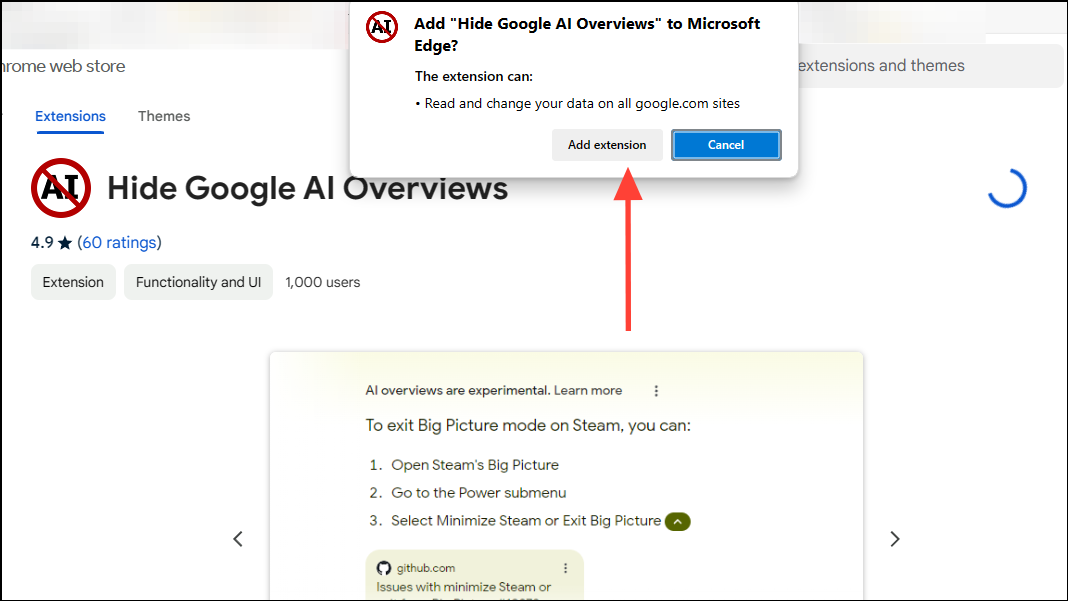
Task: Click the rating star icon
Action: pos(65,243)
